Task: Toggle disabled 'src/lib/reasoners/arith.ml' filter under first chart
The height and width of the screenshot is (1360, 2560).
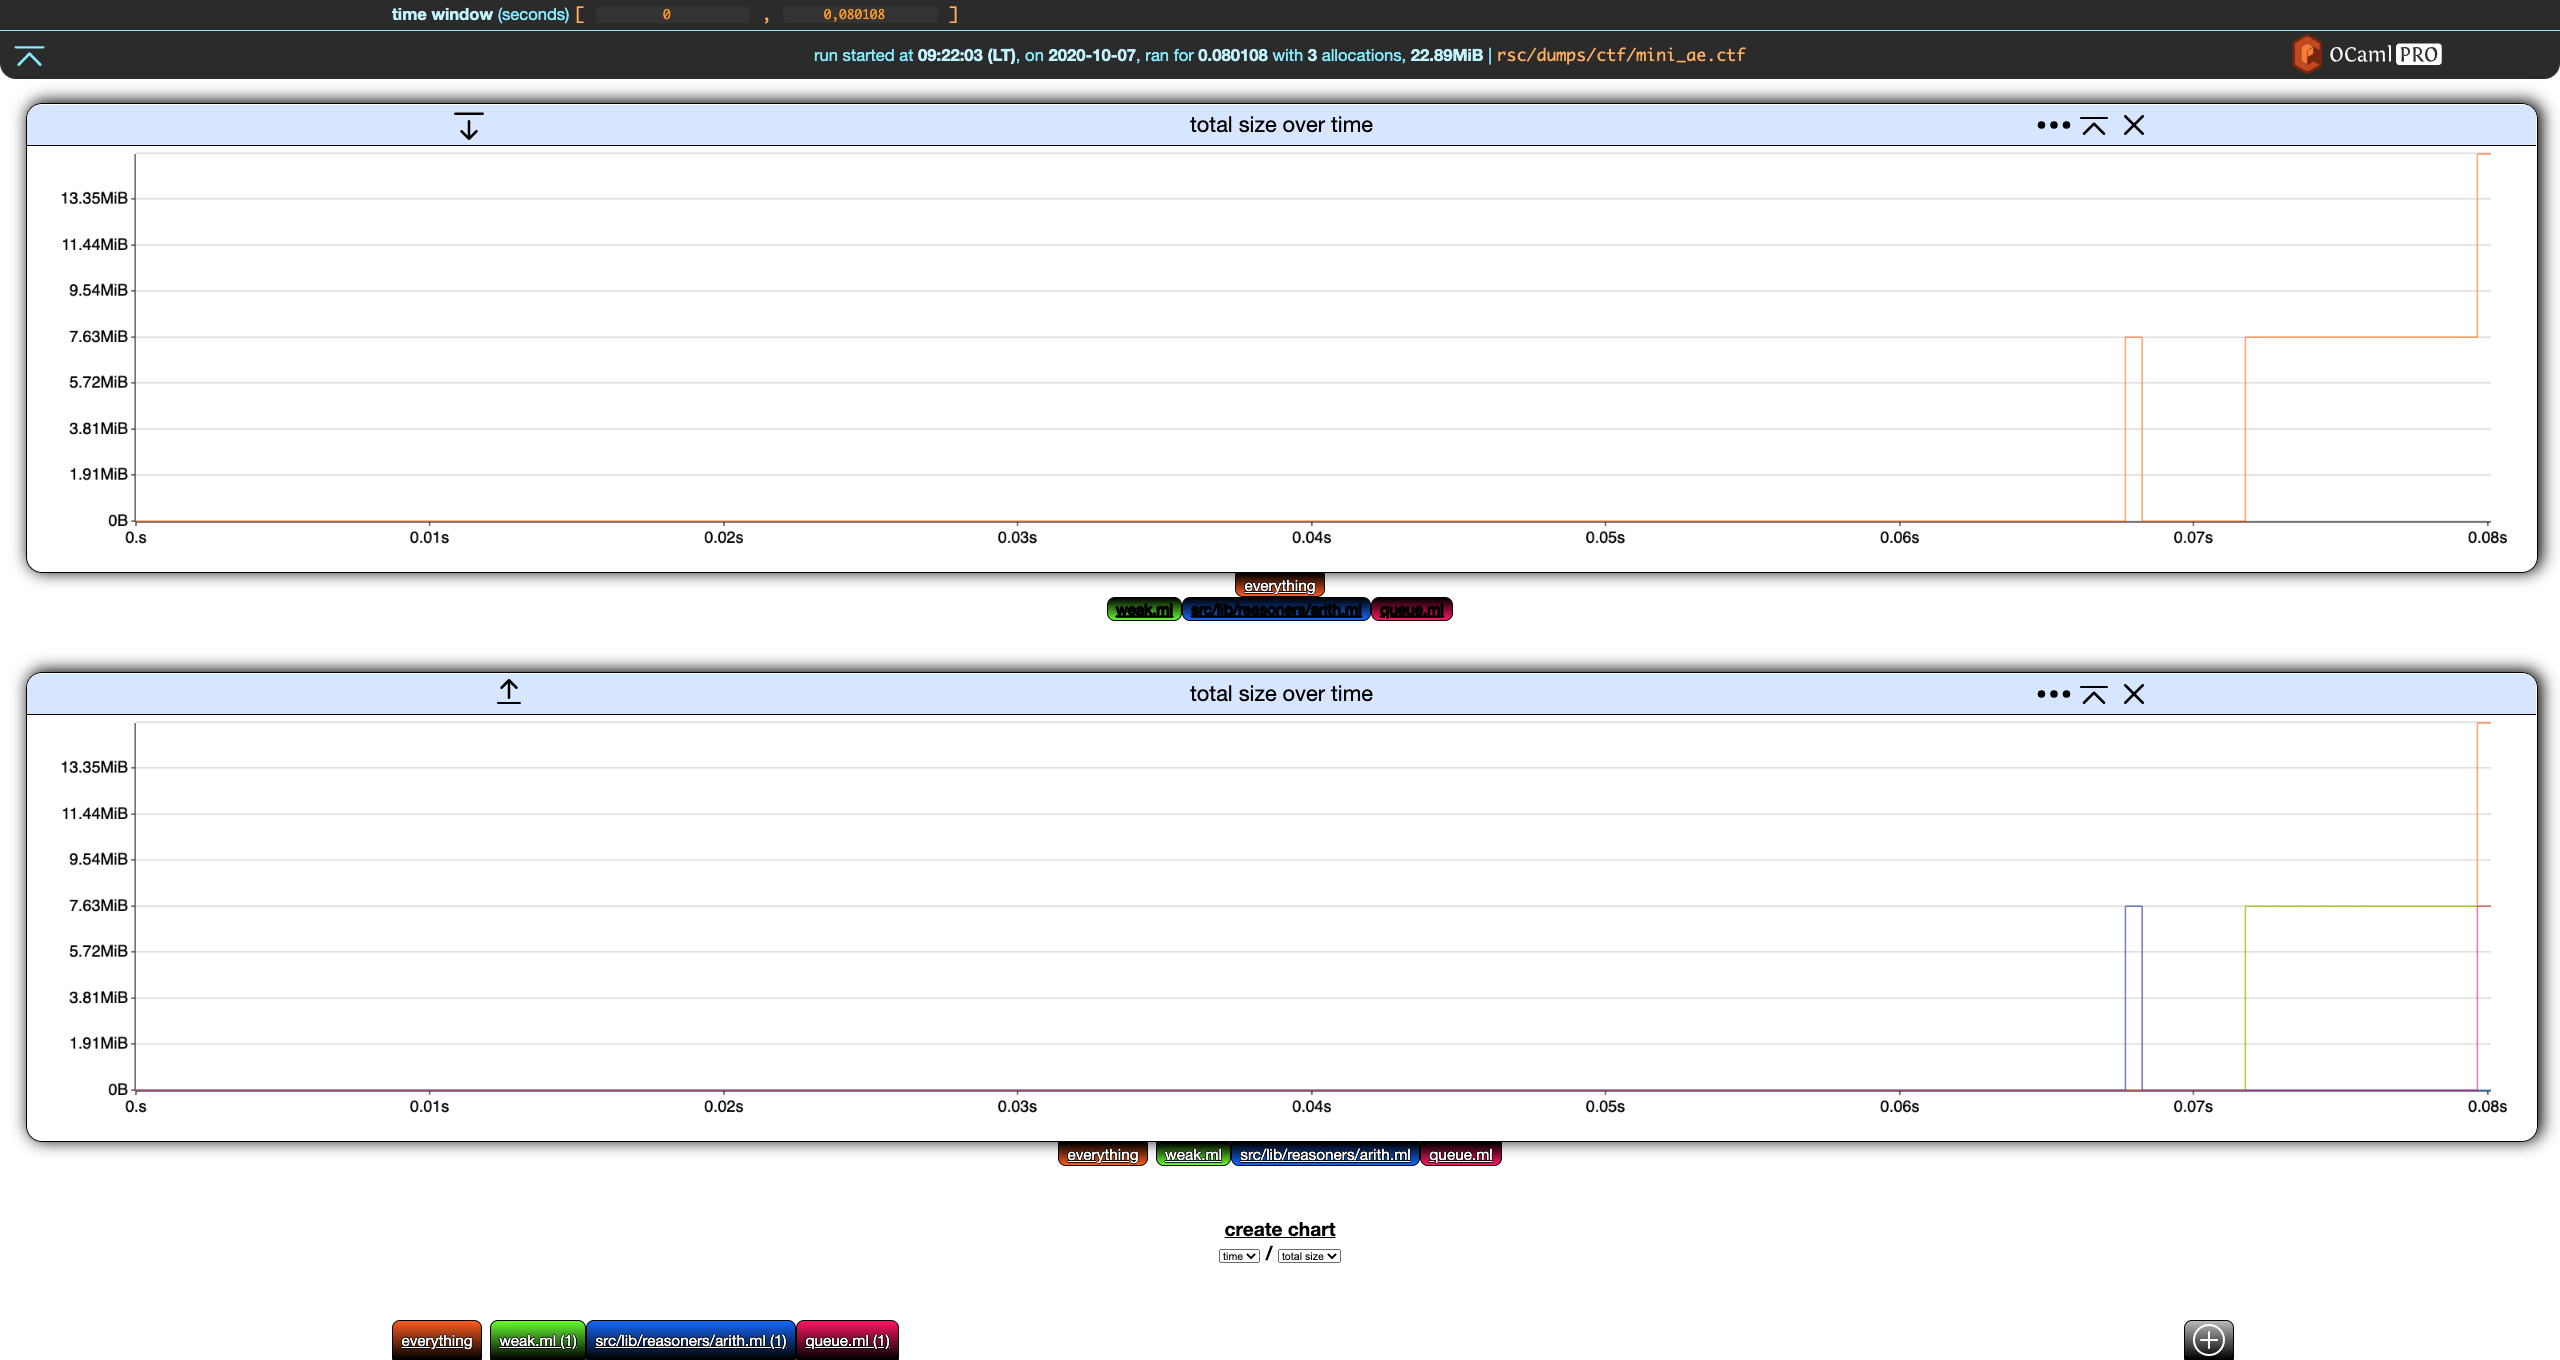Action: click(x=1276, y=610)
